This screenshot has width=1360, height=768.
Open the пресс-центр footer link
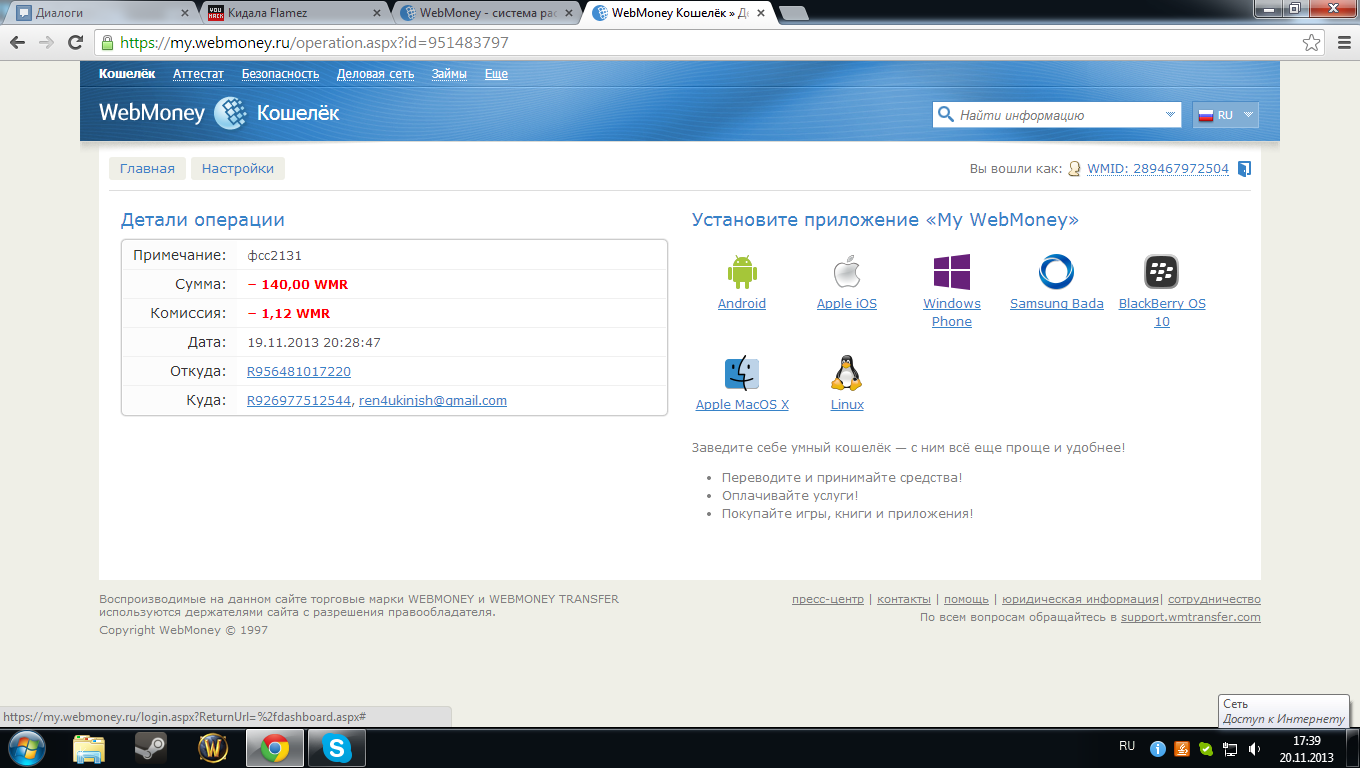pyautogui.click(x=828, y=599)
